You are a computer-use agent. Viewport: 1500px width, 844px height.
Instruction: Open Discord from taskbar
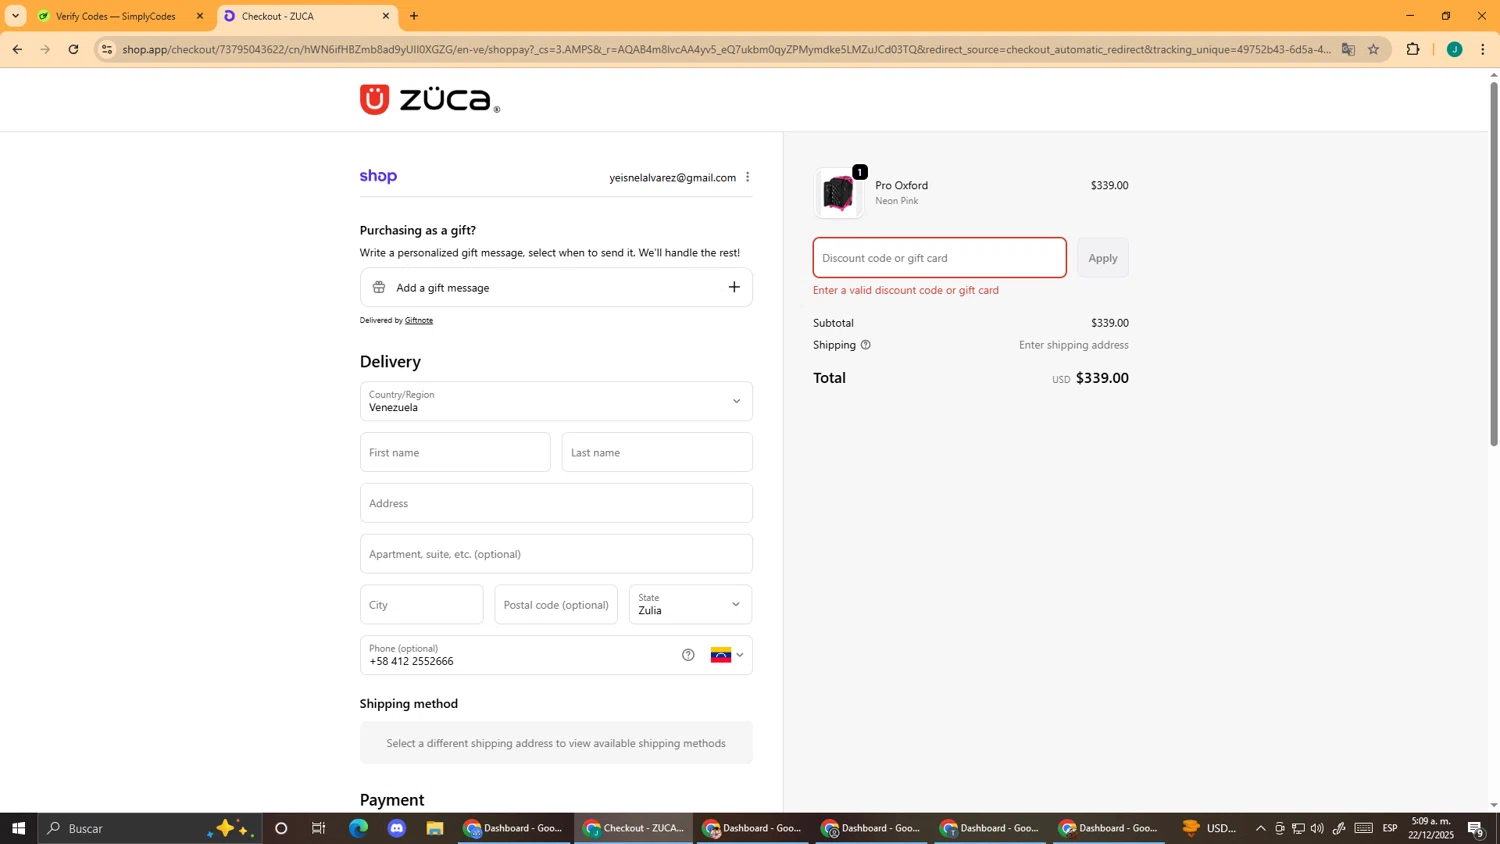(x=397, y=828)
